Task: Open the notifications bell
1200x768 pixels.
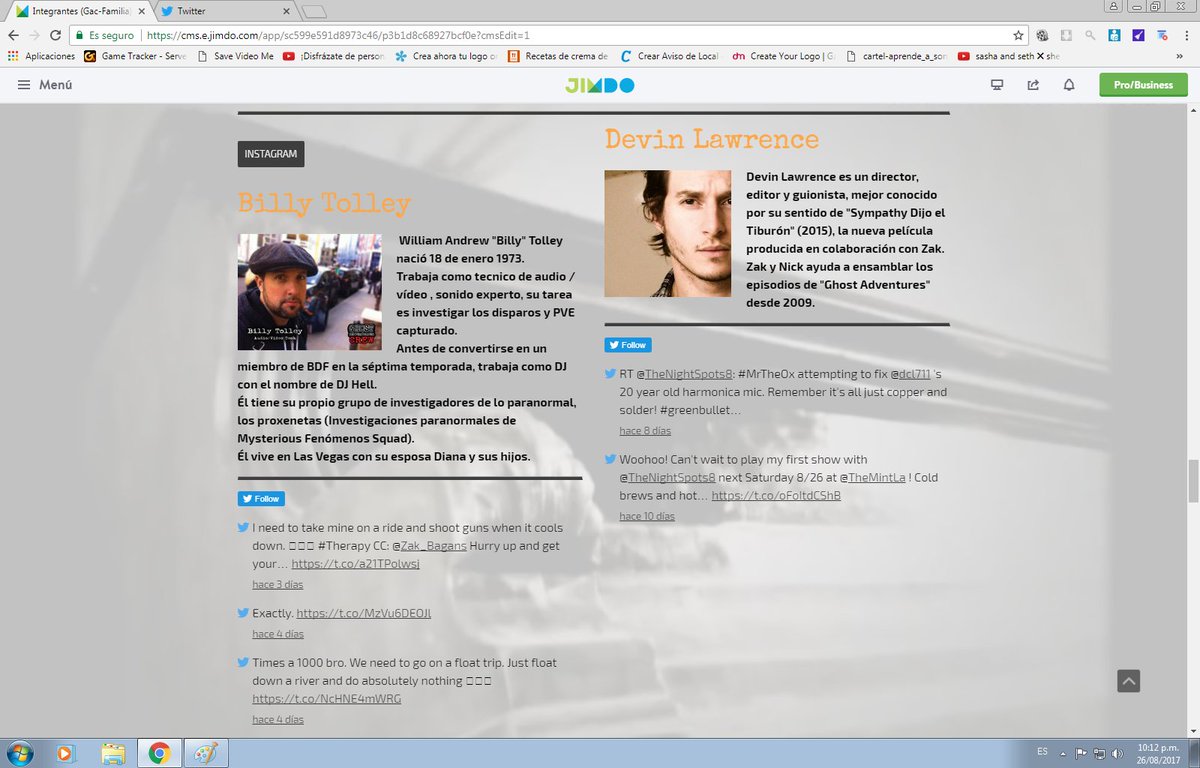Action: (x=1069, y=85)
